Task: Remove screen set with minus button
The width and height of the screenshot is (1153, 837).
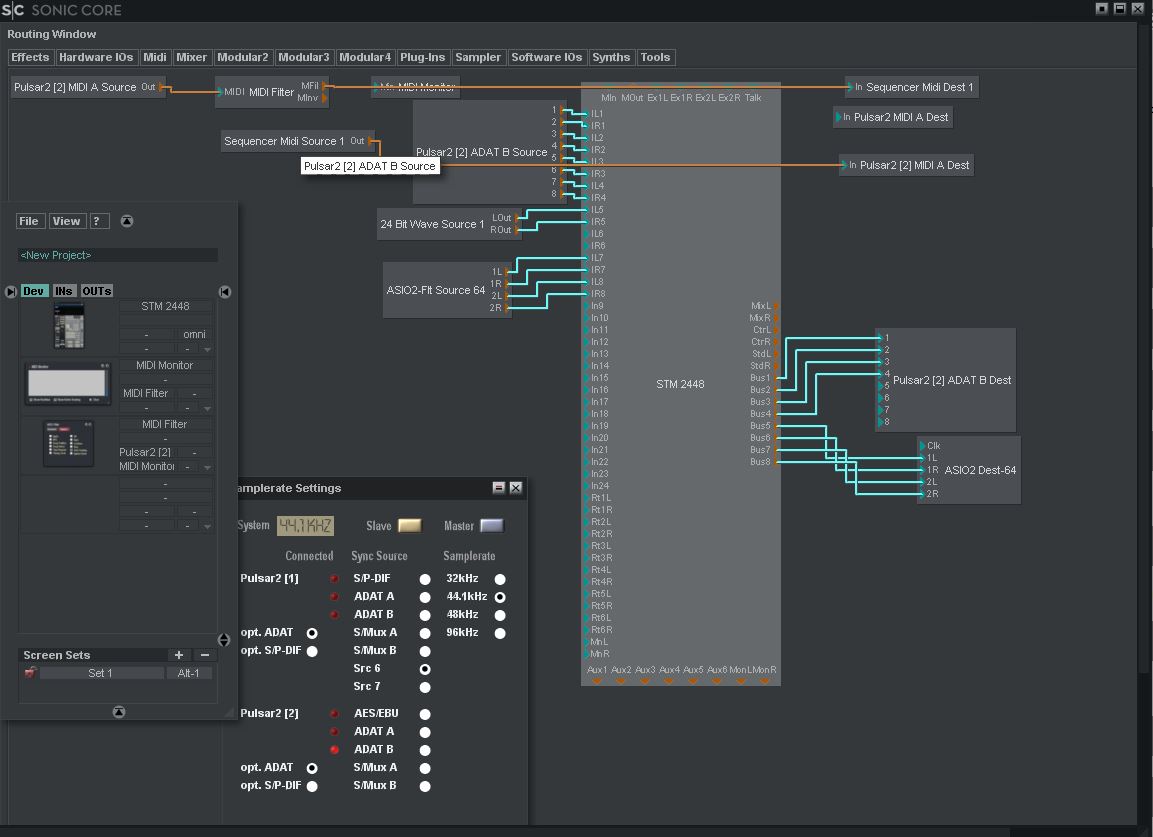Action: pos(204,655)
